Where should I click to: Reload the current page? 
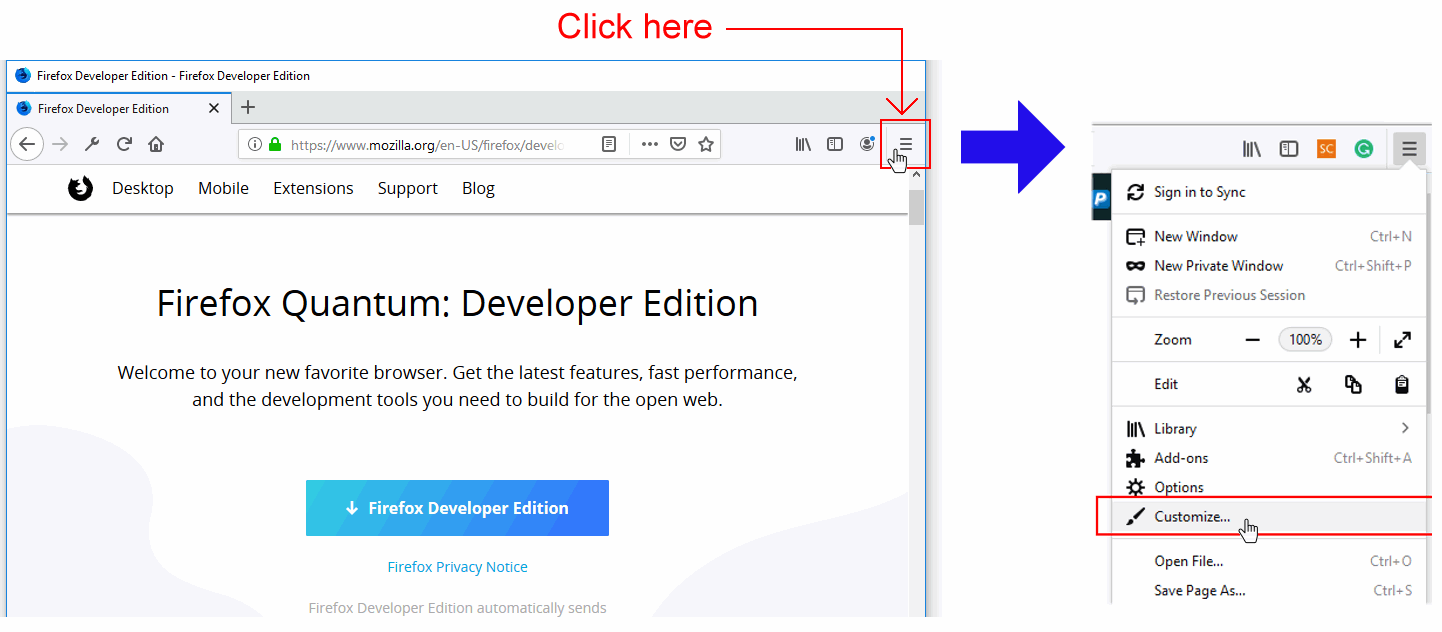pyautogui.click(x=124, y=144)
